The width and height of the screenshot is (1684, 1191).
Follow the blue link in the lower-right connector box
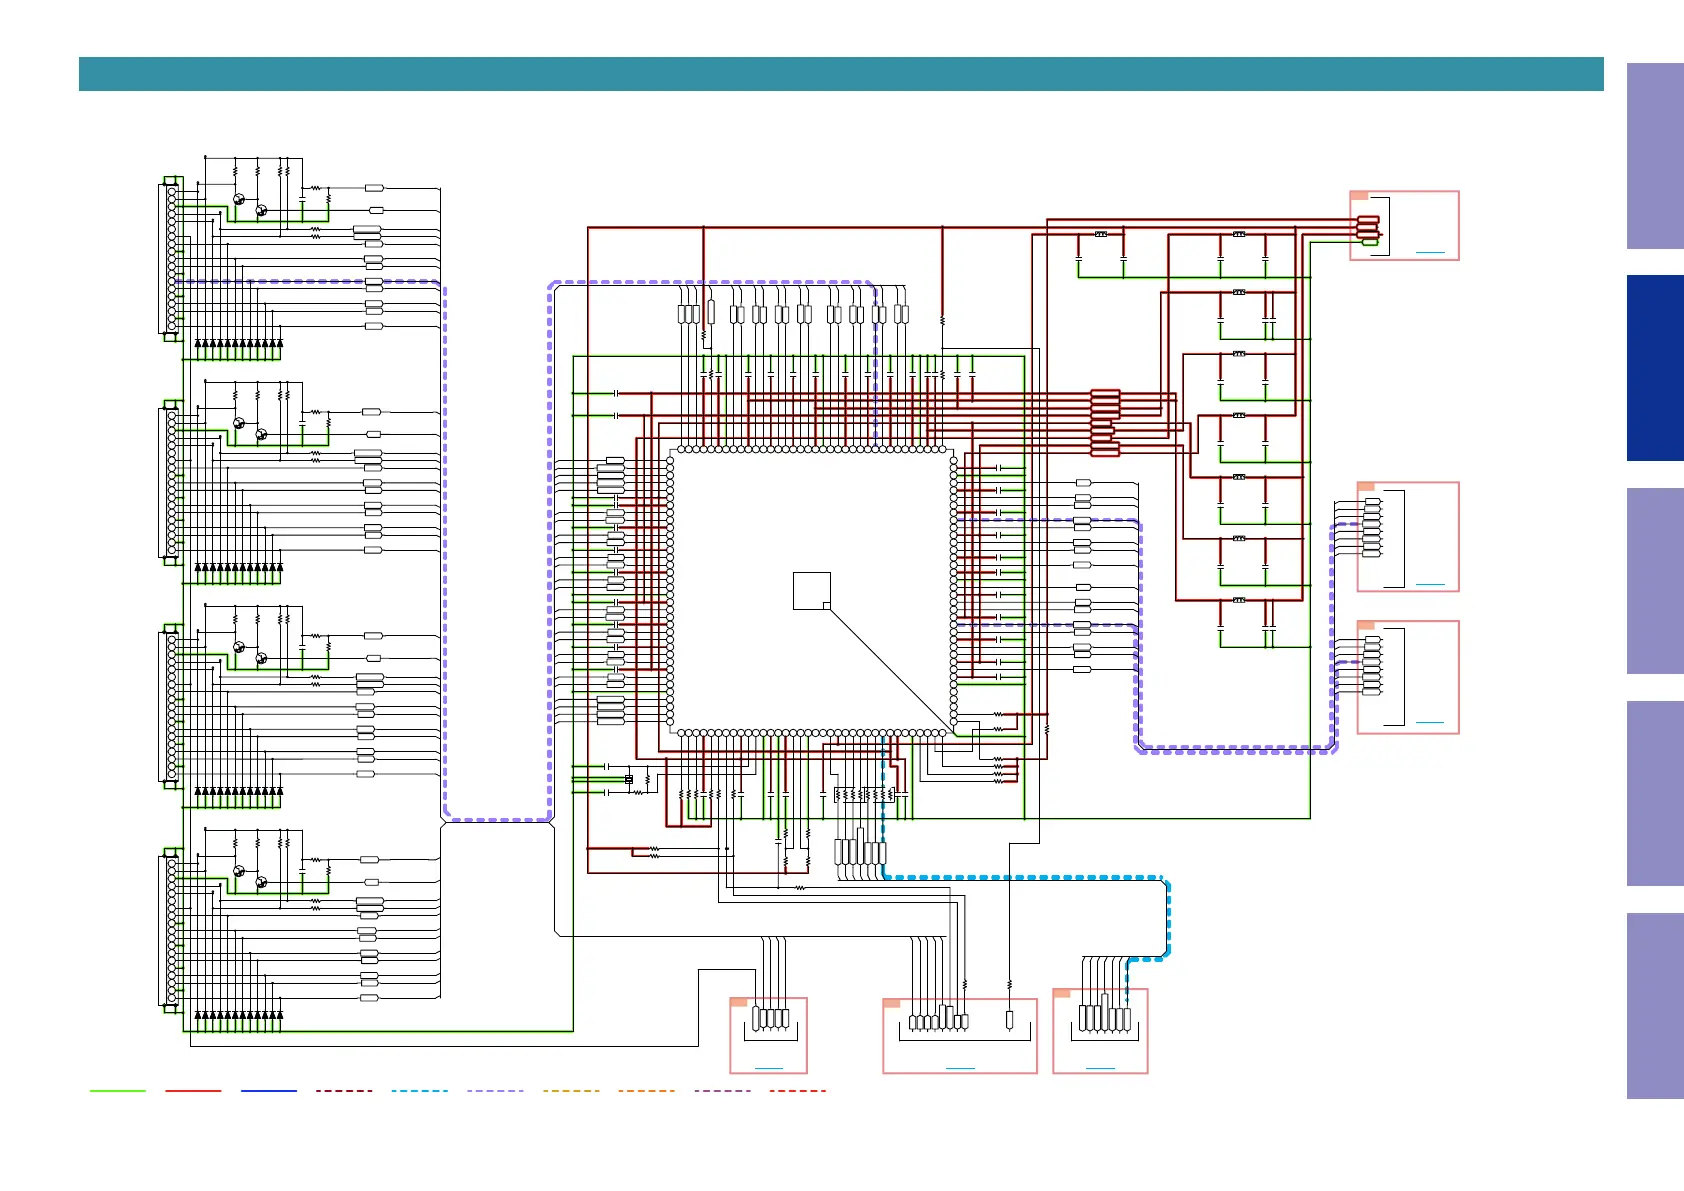(1430, 722)
